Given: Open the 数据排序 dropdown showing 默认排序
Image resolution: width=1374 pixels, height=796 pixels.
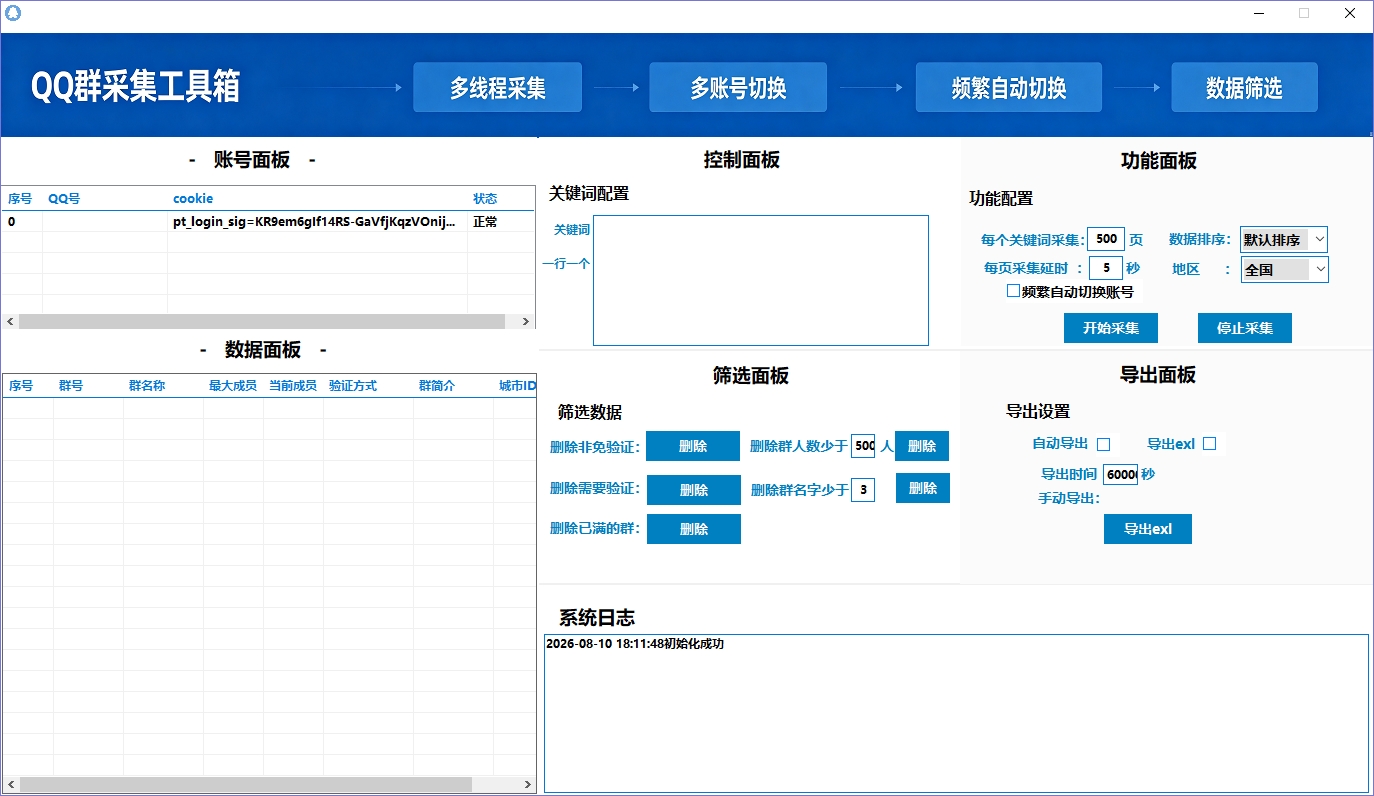Looking at the screenshot, I should point(1284,240).
